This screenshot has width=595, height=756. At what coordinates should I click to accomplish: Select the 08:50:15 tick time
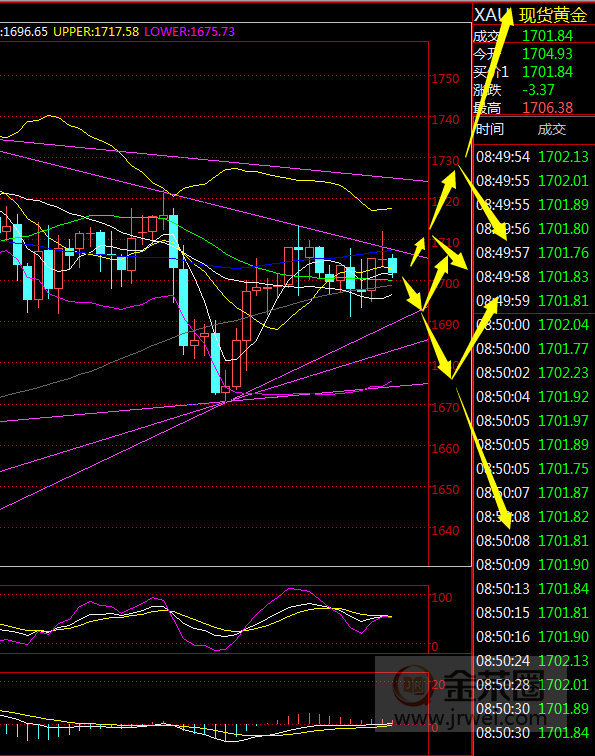click(503, 613)
